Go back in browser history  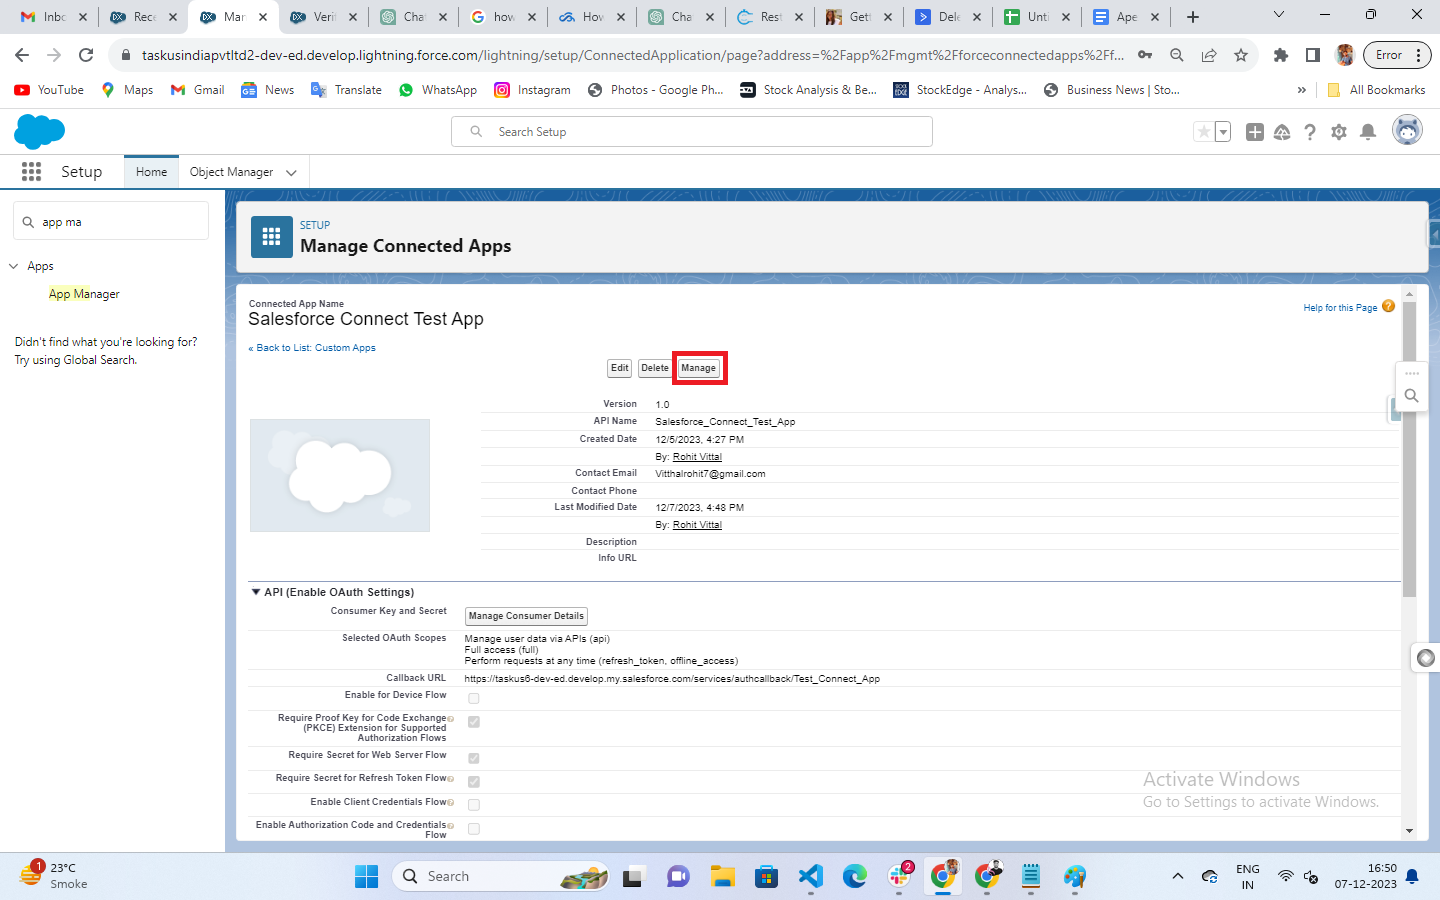point(22,55)
